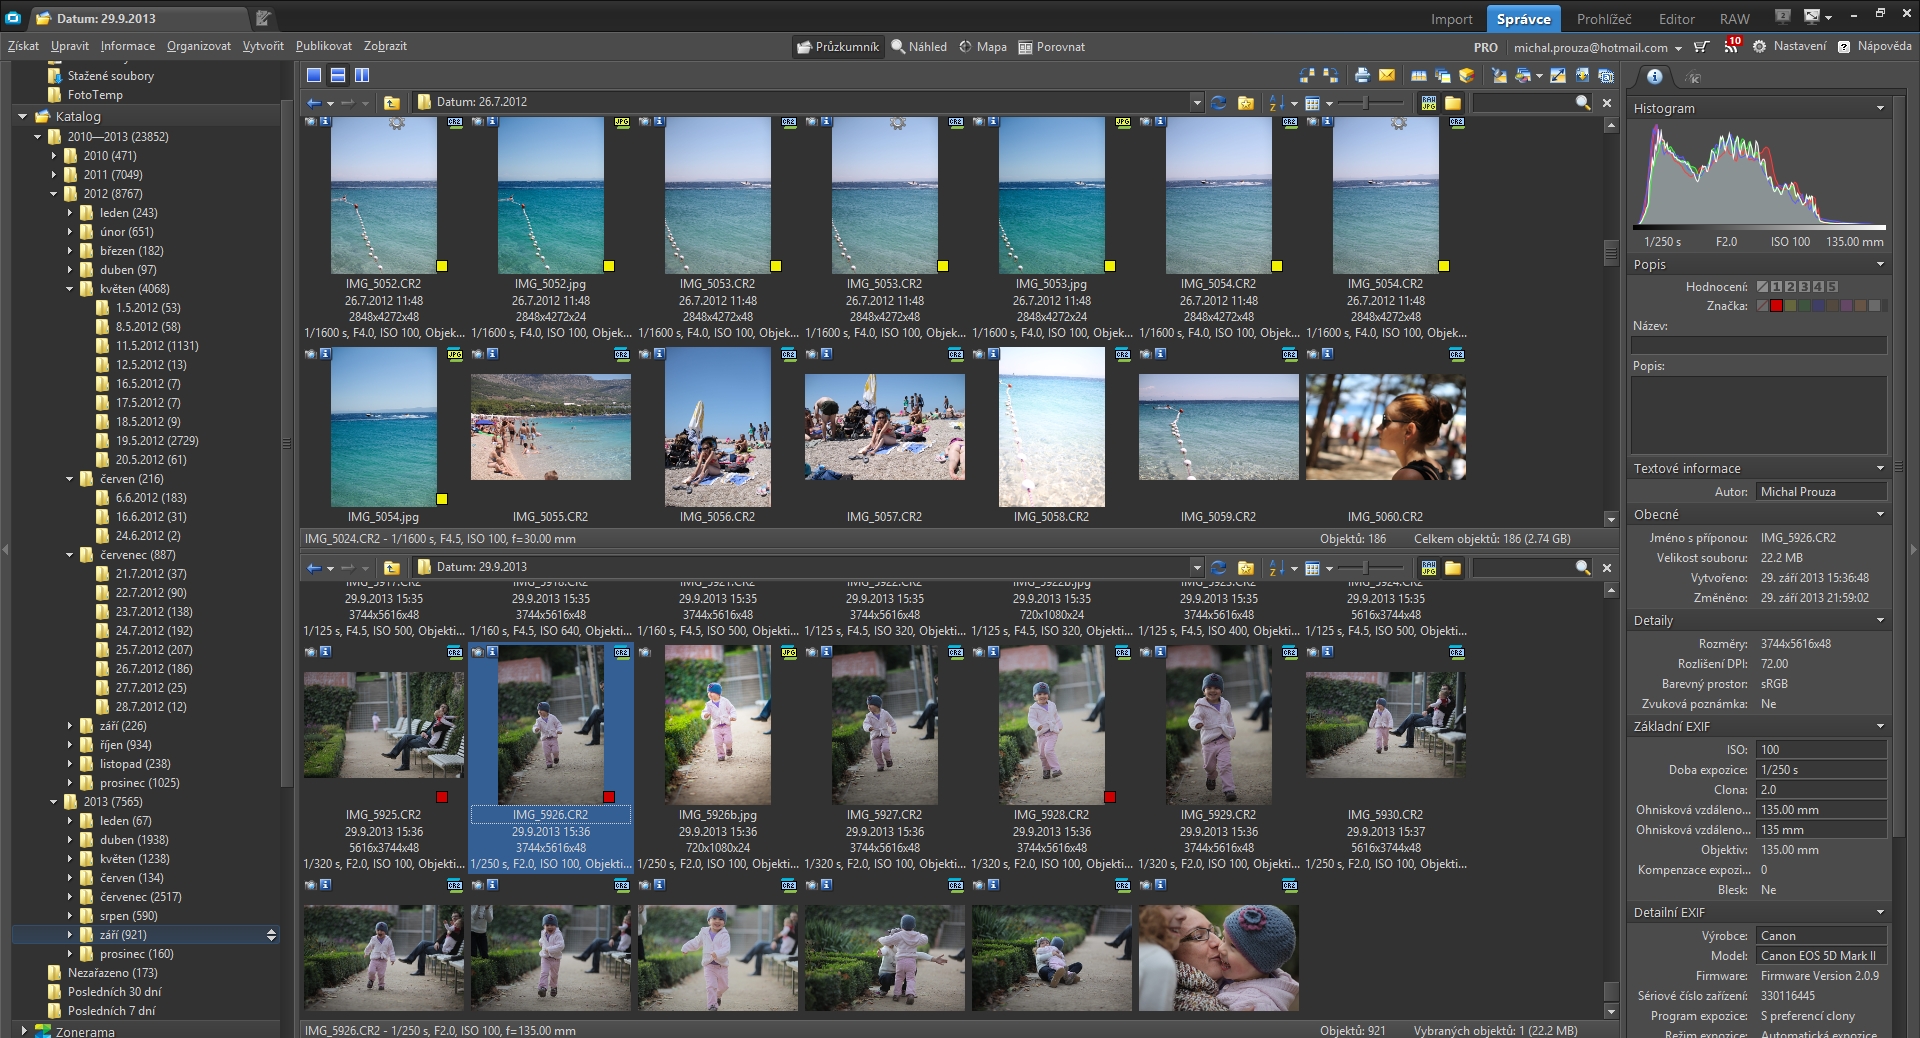Click the edit title pencil icon

point(263,18)
